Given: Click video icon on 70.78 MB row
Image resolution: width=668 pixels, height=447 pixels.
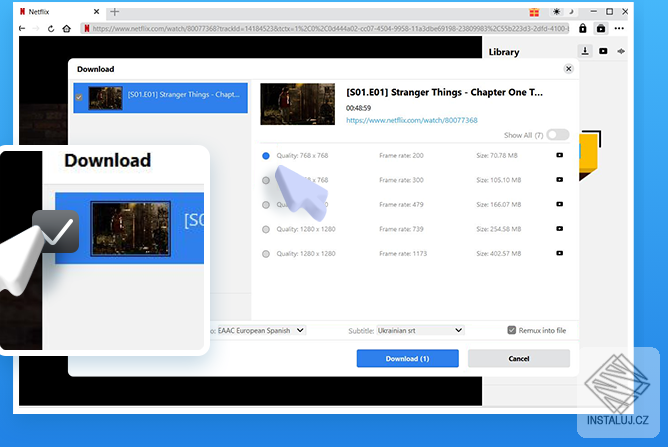Looking at the screenshot, I should [560, 155].
